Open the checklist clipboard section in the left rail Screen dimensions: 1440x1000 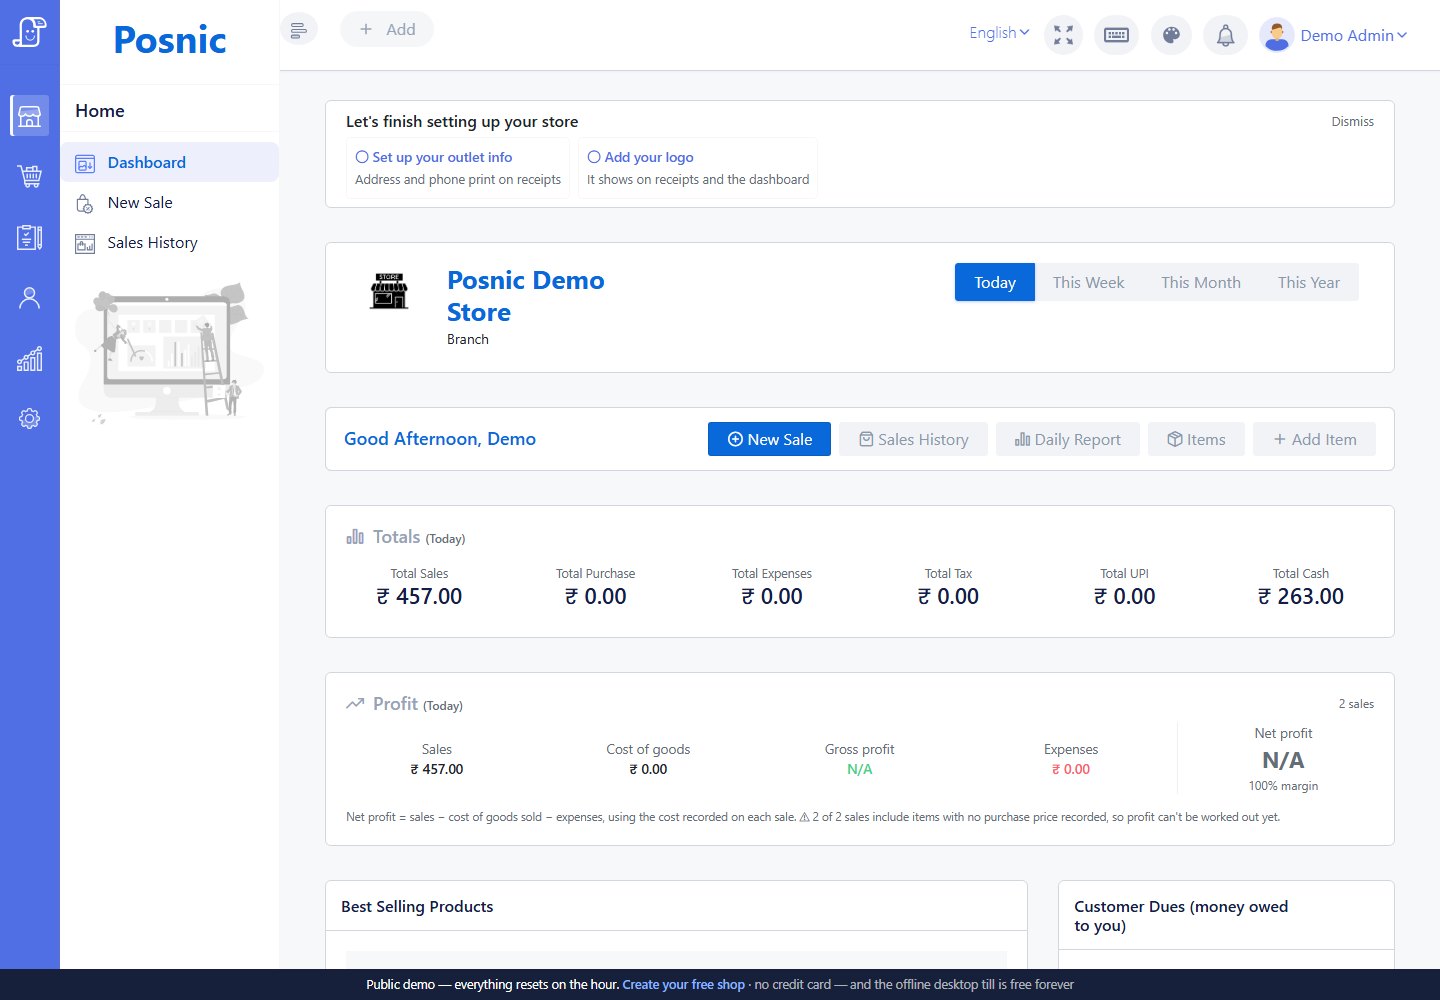(x=29, y=237)
